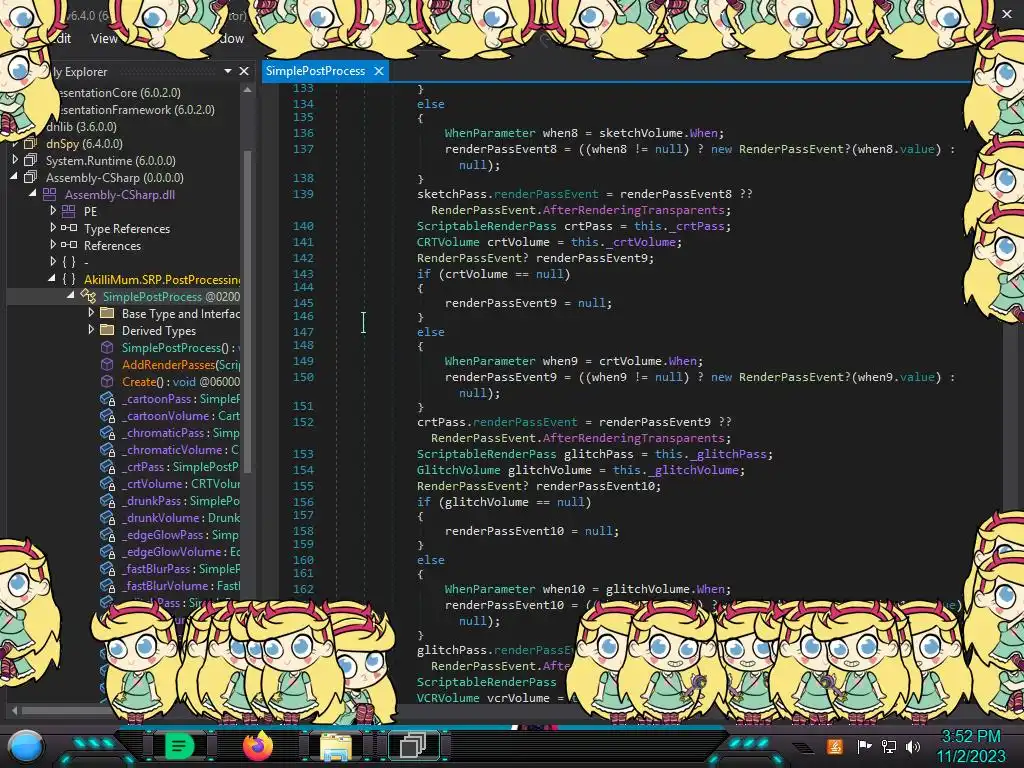Screen dimensions: 1024x768
Task: Collapse the AkilliMum.SRP.PostProcessing namespace
Action: (x=52, y=278)
